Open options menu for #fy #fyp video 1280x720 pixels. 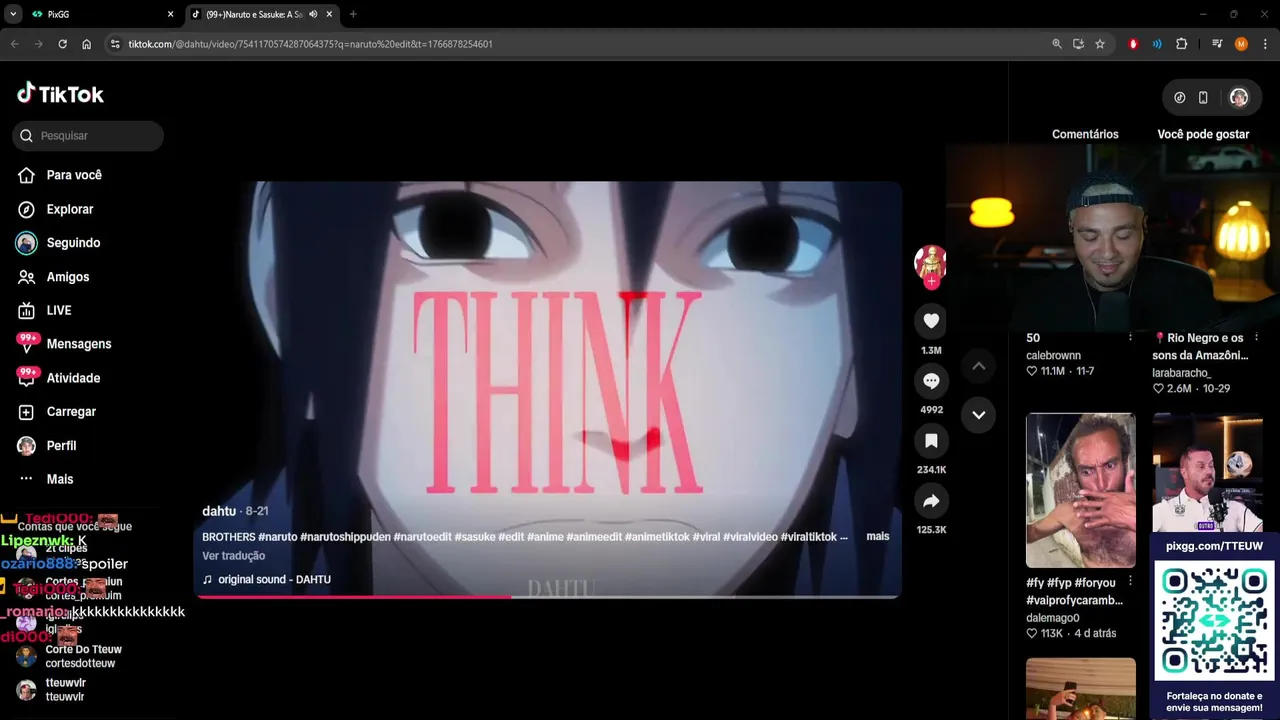[x=1130, y=582]
